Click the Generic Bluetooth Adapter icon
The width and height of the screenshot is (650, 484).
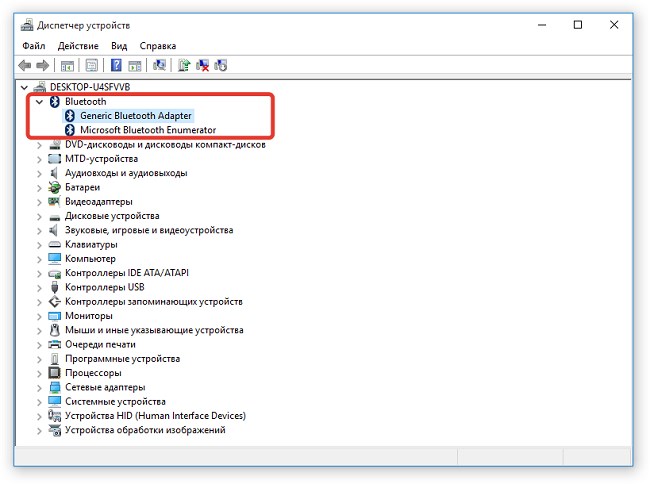(70, 116)
